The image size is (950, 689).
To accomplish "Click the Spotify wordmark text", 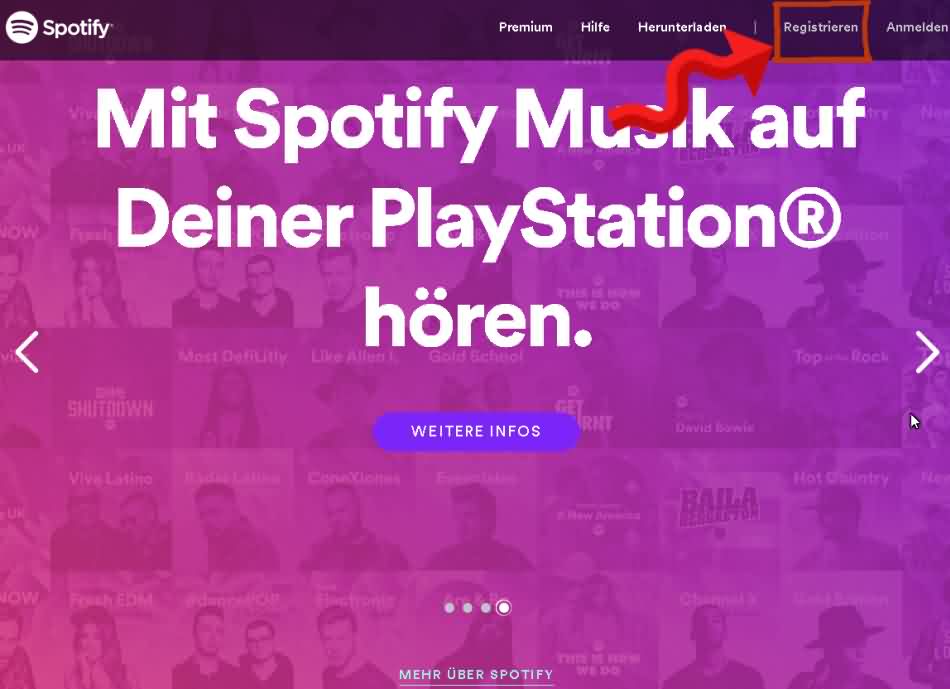I will click(77, 28).
